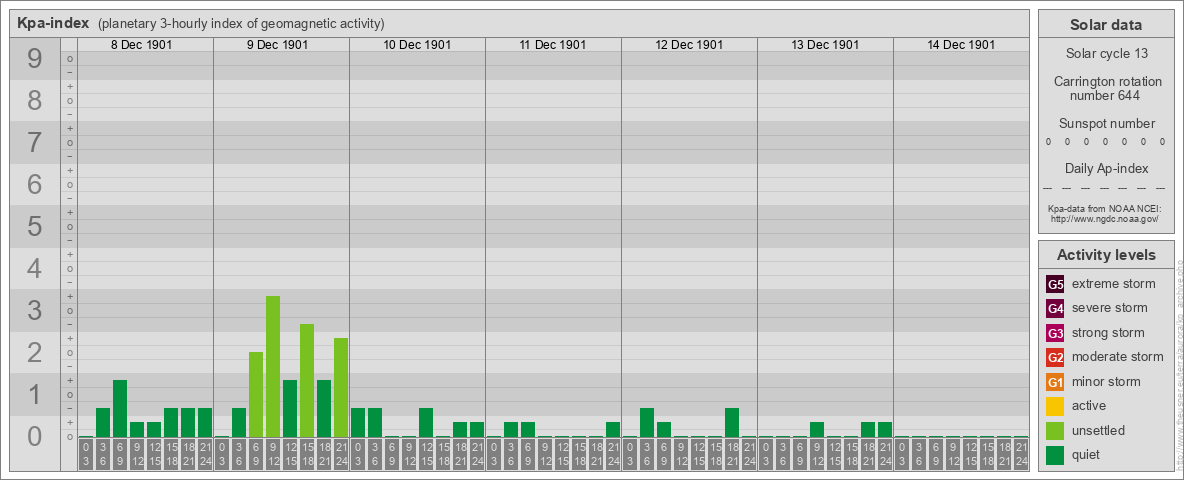Select the dark green quiet swatch
Screen dimensions: 1184x480
(x=1055, y=454)
